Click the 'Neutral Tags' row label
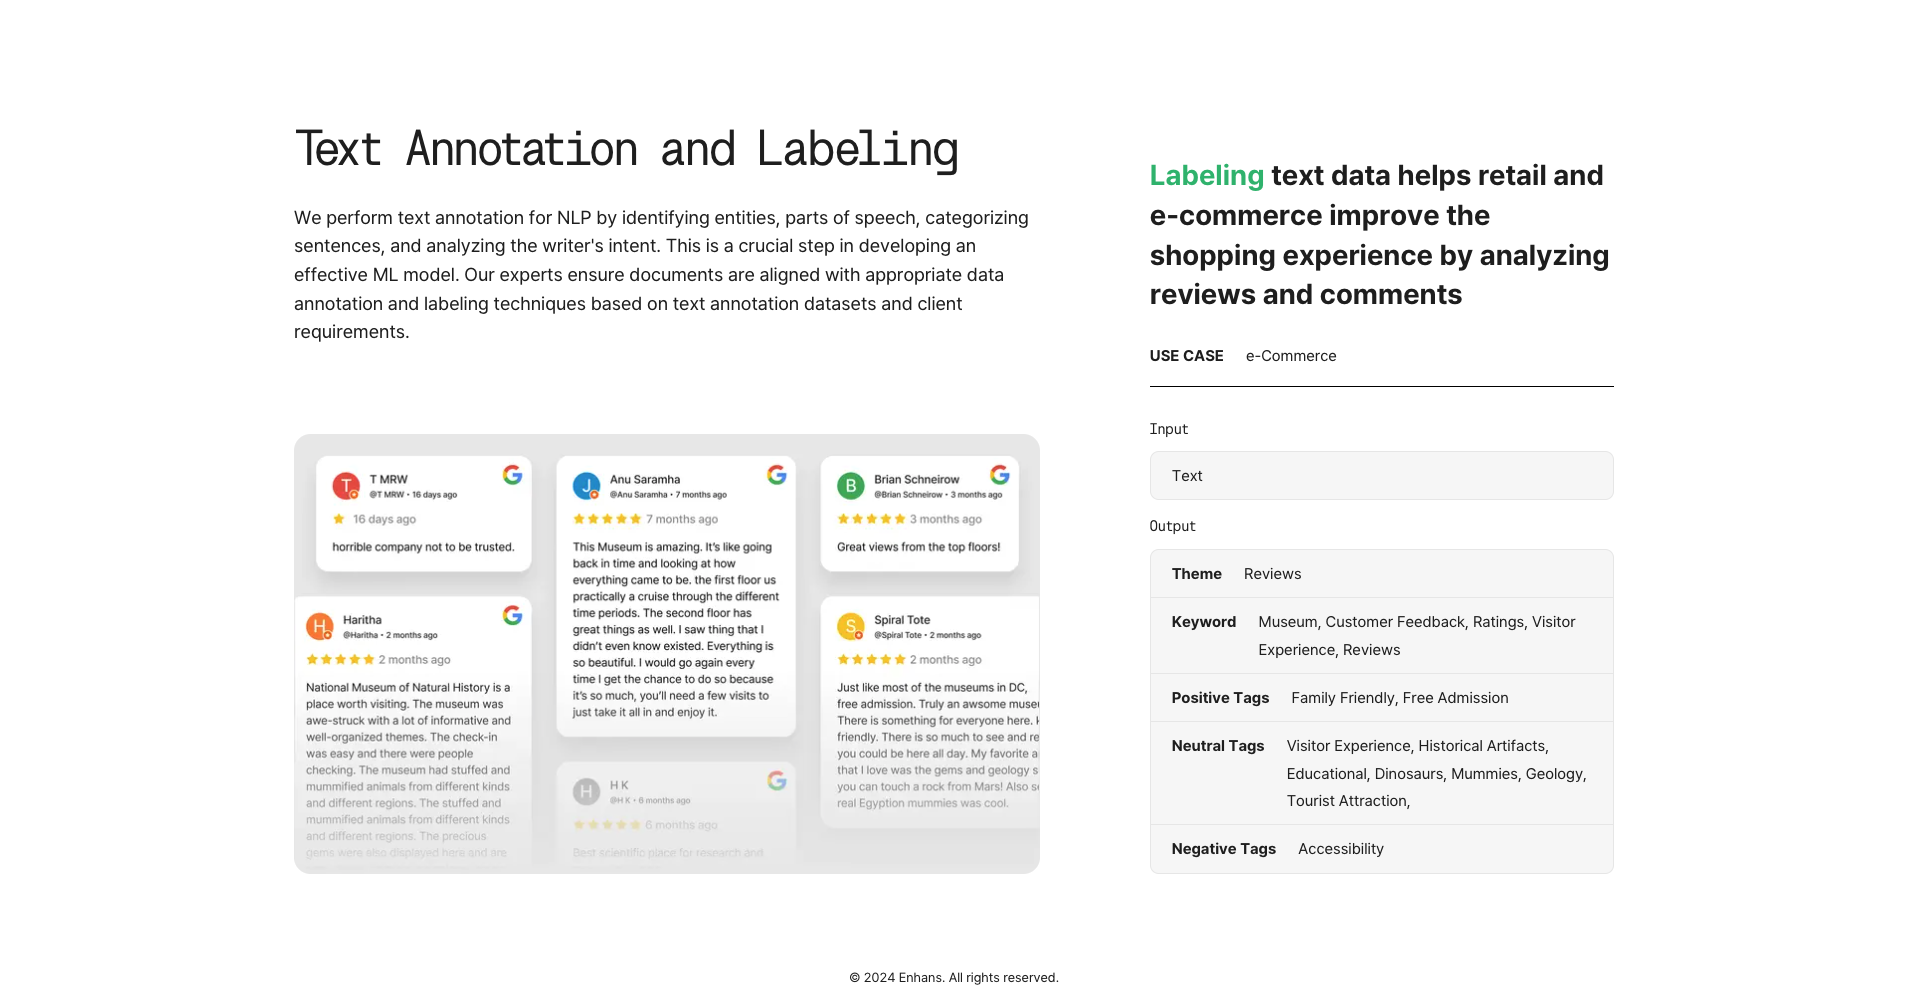Image resolution: width=1905 pixels, height=986 pixels. pyautogui.click(x=1218, y=746)
